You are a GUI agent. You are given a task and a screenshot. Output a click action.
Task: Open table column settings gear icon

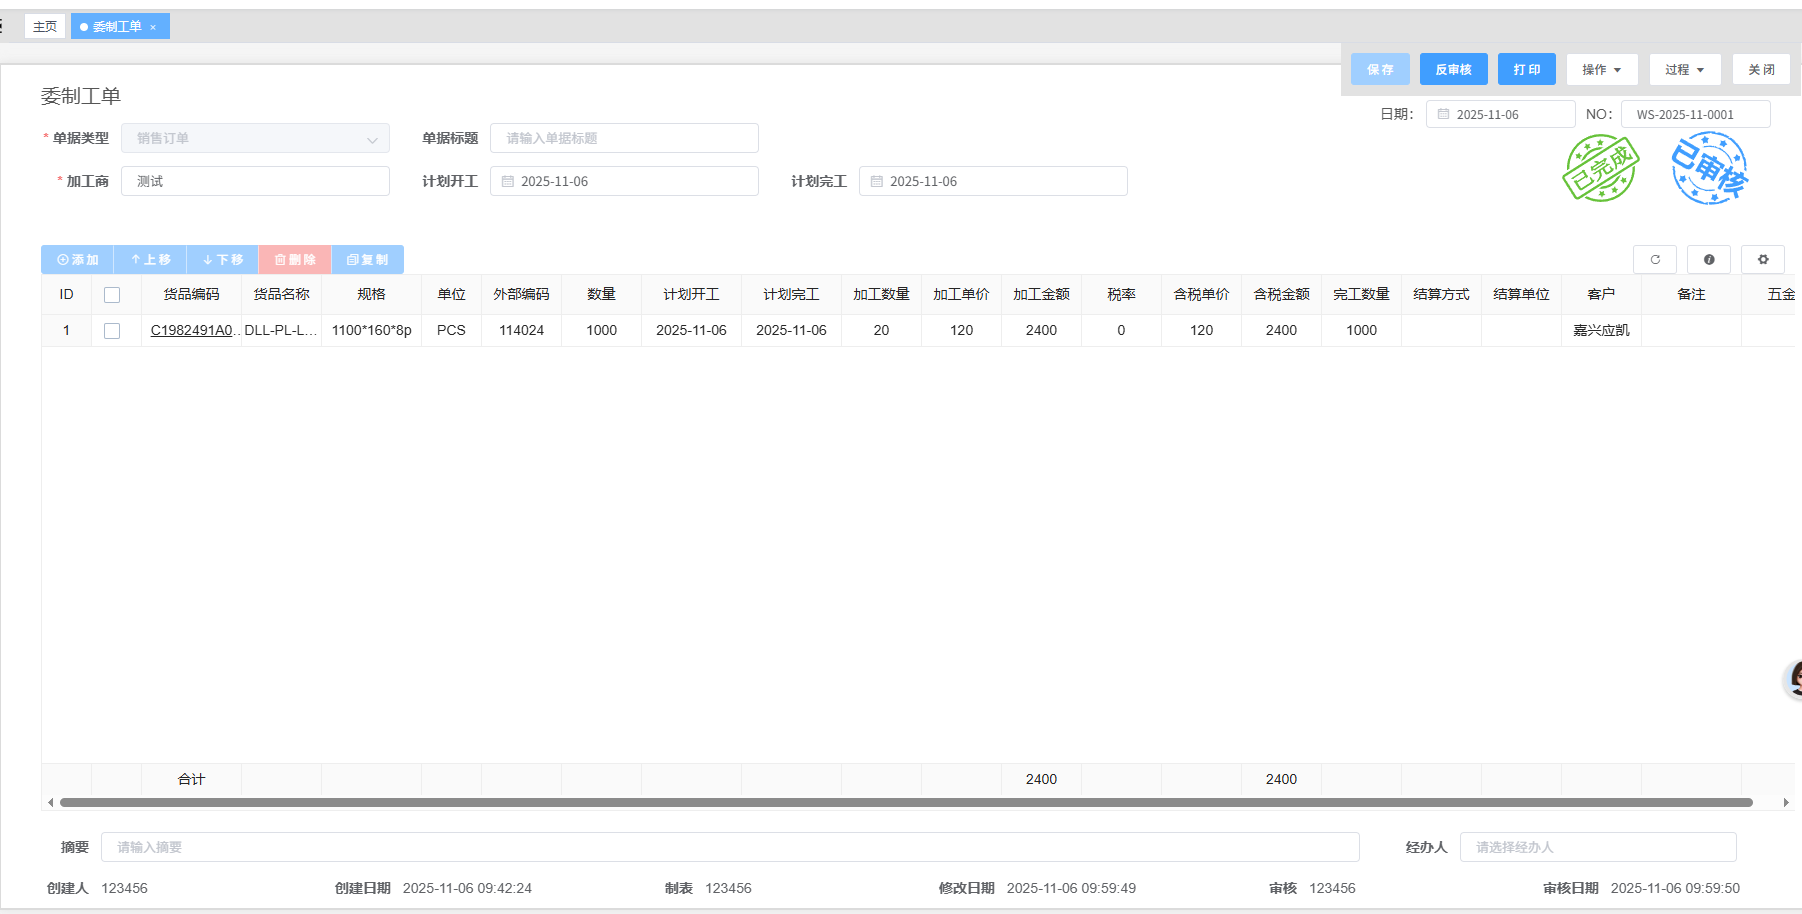(1763, 260)
